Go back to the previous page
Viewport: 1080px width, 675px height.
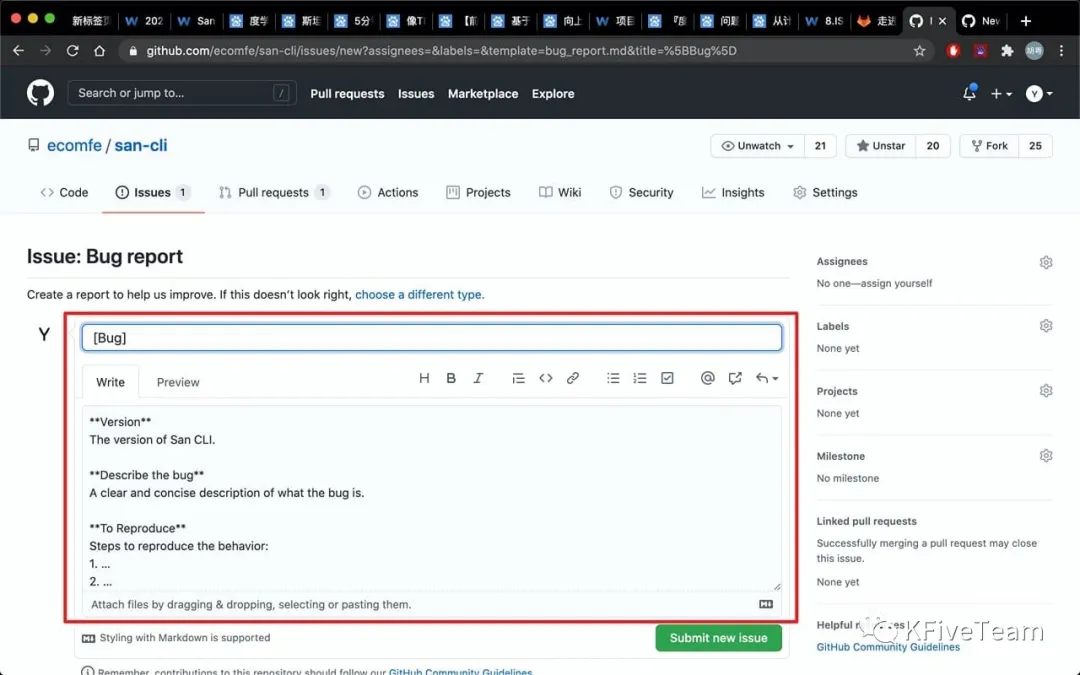pos(19,51)
